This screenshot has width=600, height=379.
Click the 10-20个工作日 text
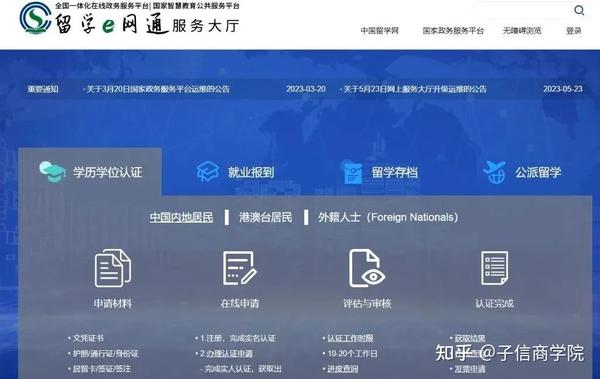[x=352, y=353]
